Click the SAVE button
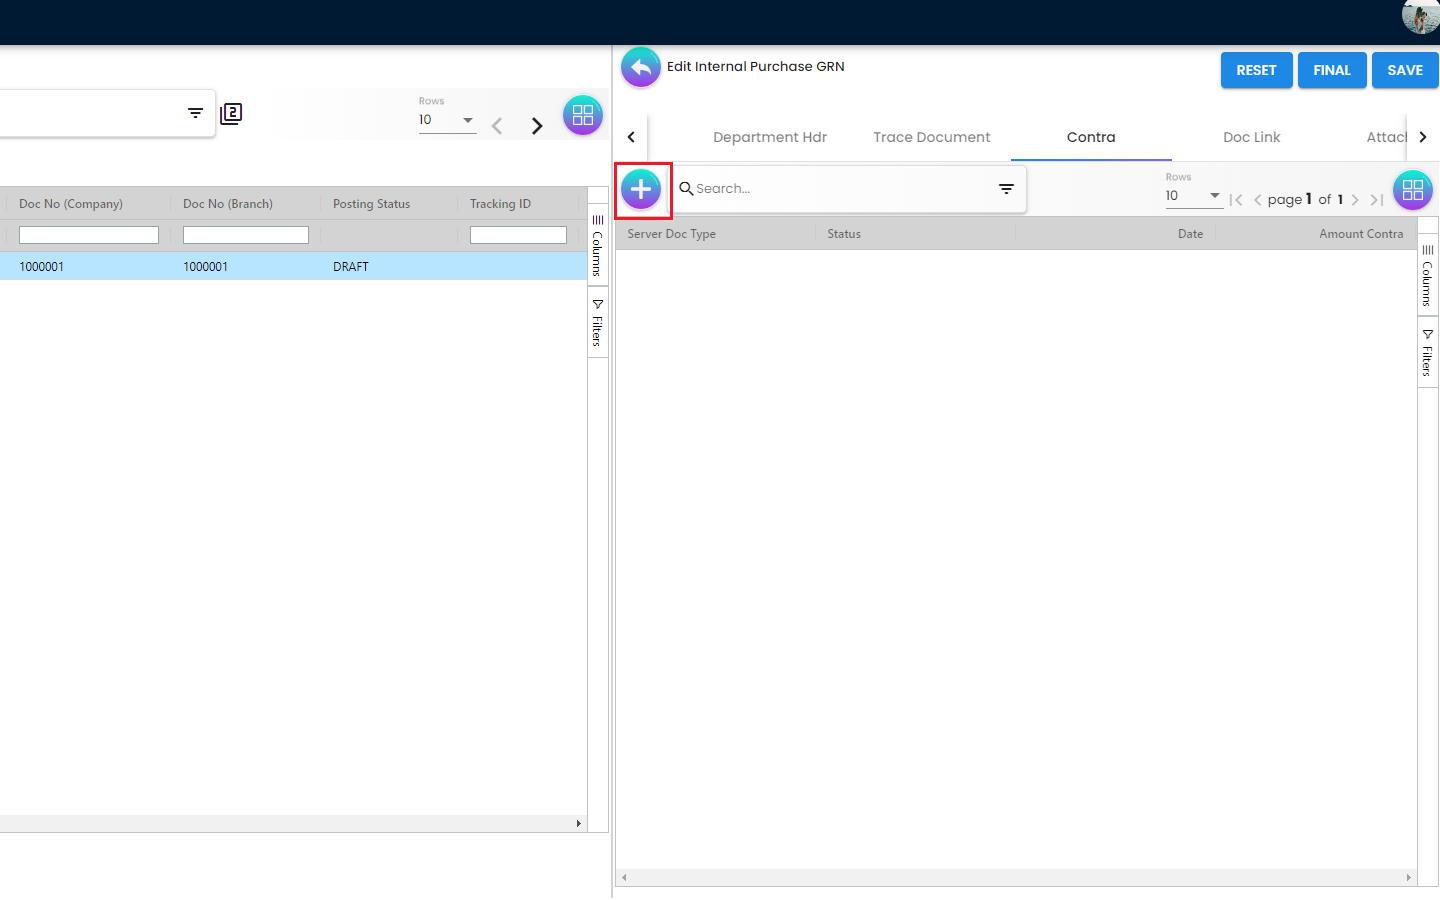The width and height of the screenshot is (1440, 900). coord(1404,70)
